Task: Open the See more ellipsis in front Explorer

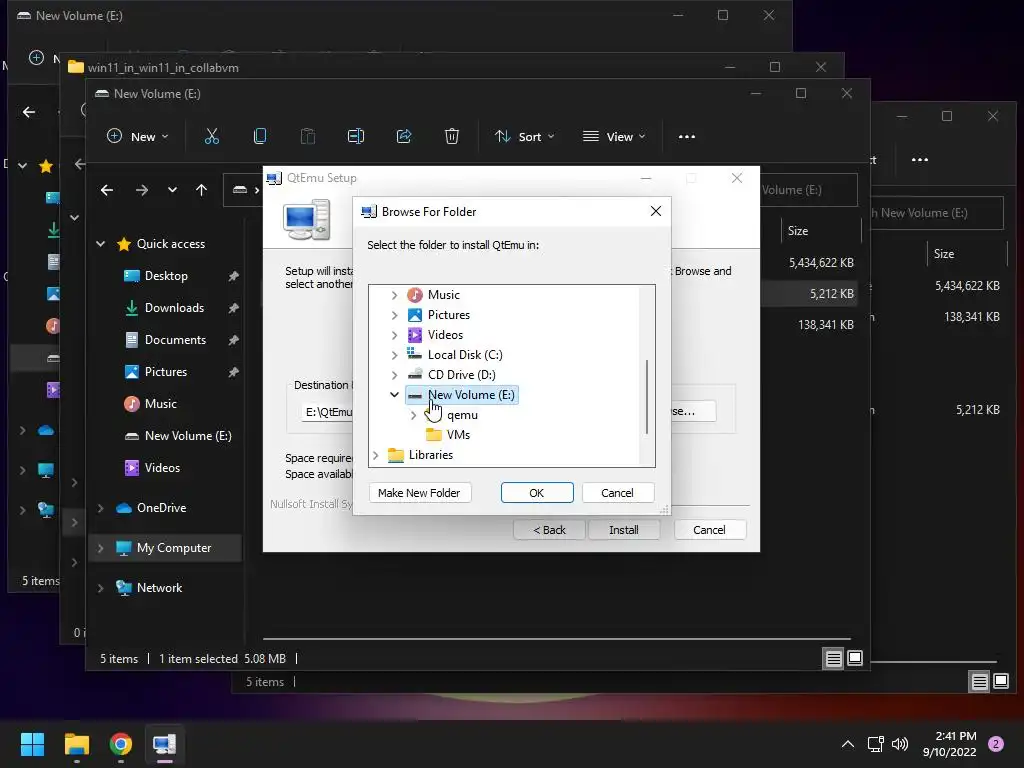Action: [686, 136]
